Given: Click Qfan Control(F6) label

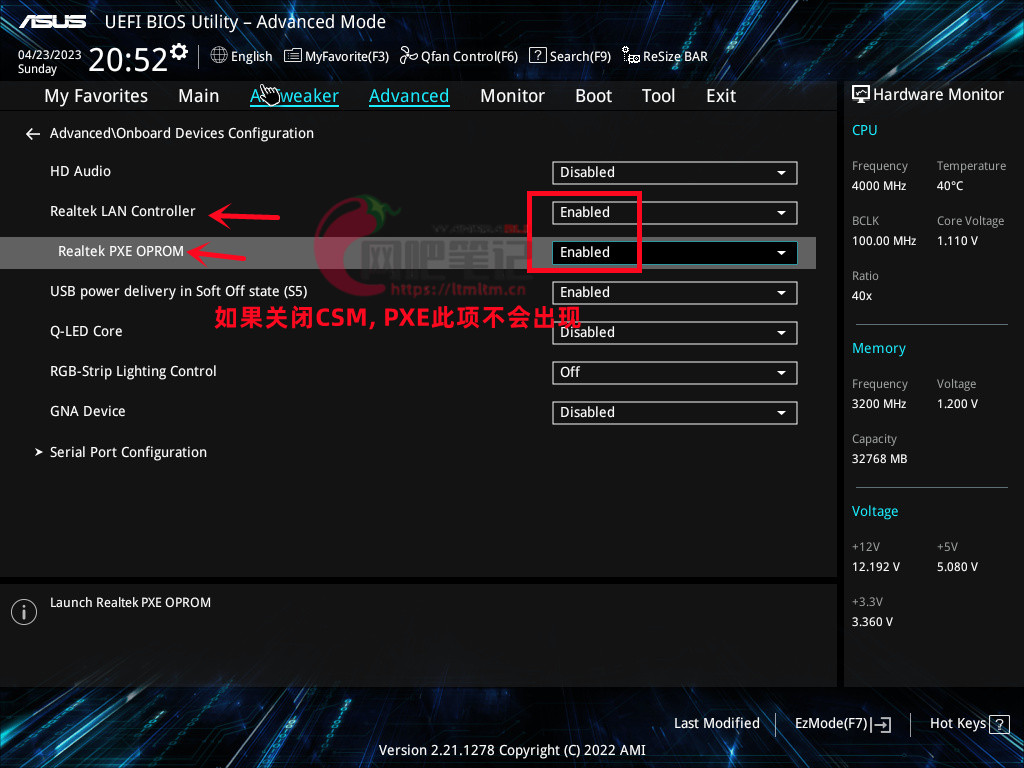Looking at the screenshot, I should (x=470, y=57).
